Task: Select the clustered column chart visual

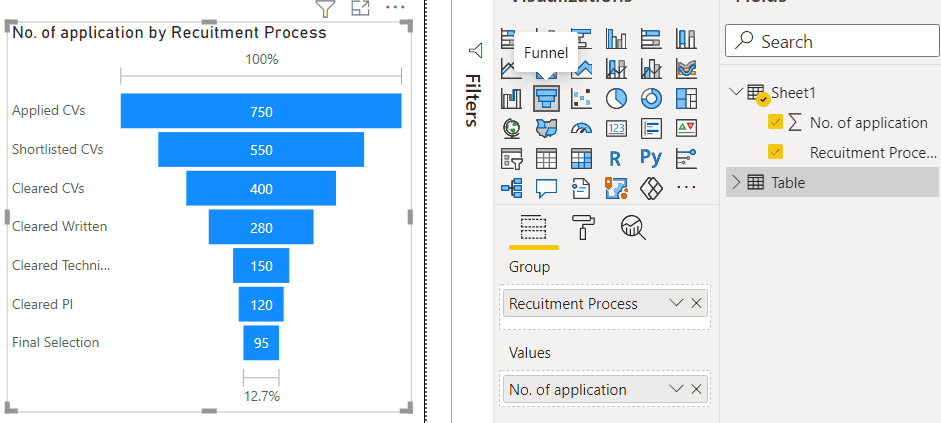Action: (x=616, y=39)
